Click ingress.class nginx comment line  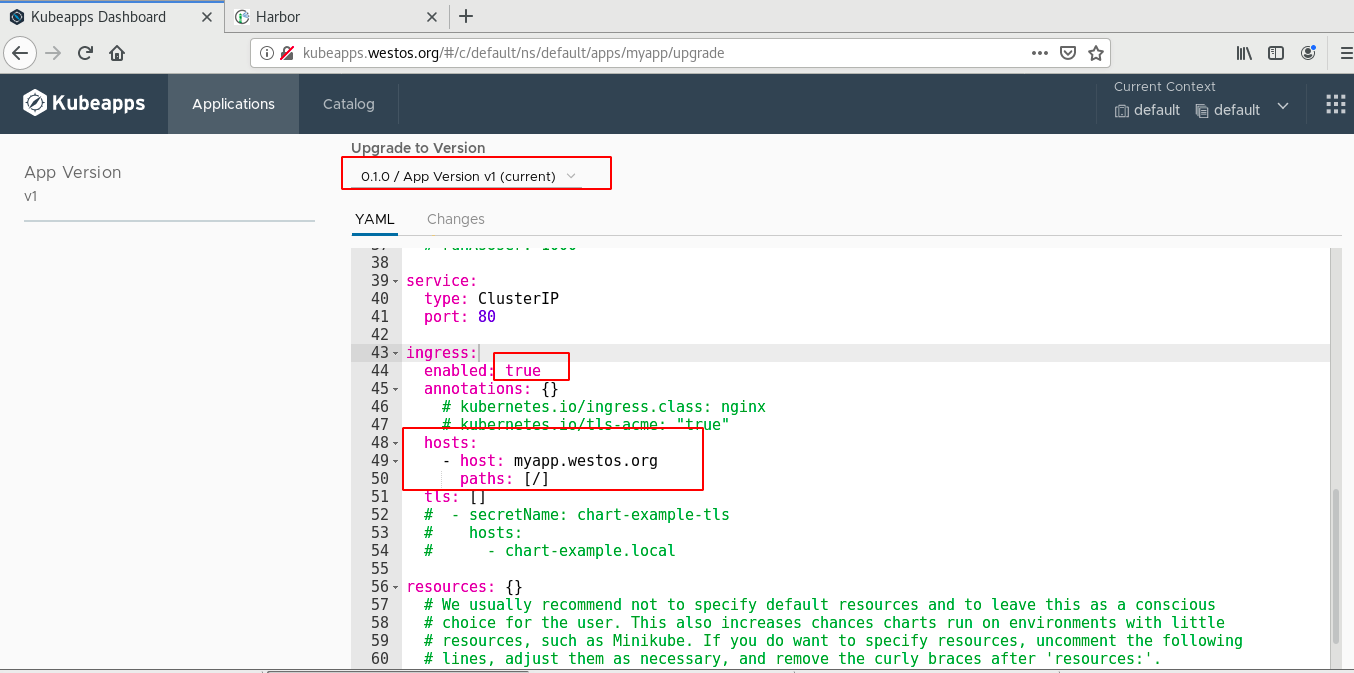pos(604,407)
